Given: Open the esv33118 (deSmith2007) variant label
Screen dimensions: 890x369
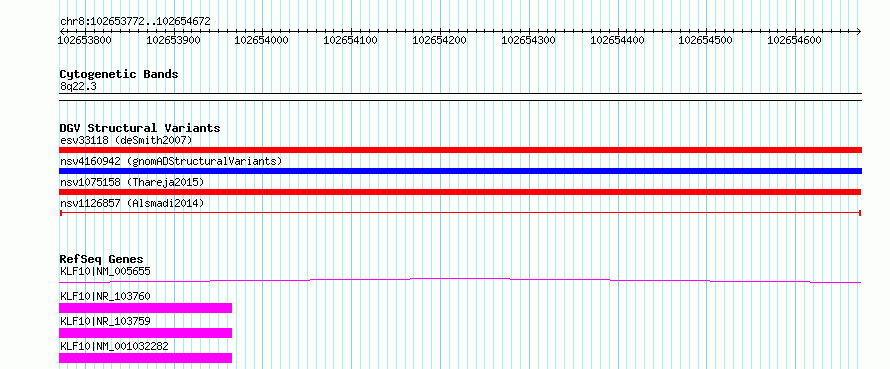Looking at the screenshot, I should [126, 140].
